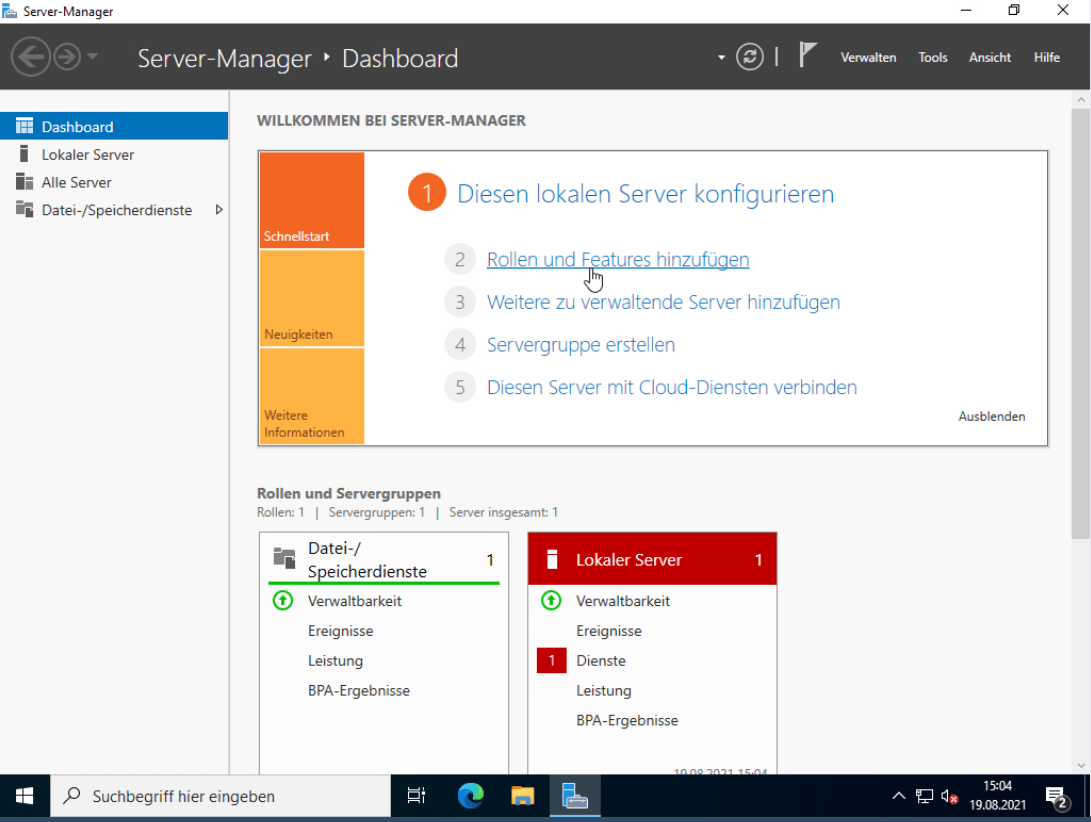1091x822 pixels.
Task: Open the notifications flag
Action: click(x=806, y=55)
